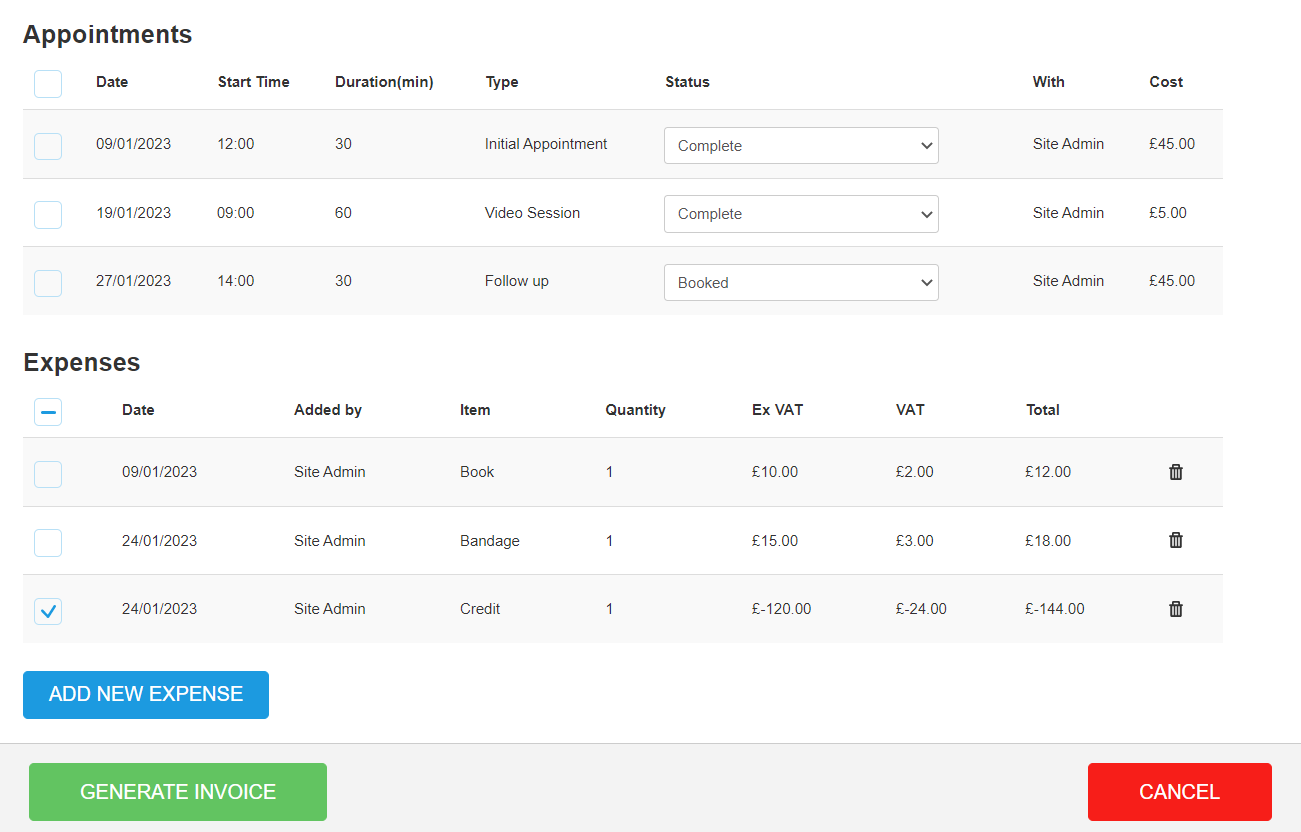
Task: Uncheck the Credit expense checkbox
Action: click(x=48, y=610)
